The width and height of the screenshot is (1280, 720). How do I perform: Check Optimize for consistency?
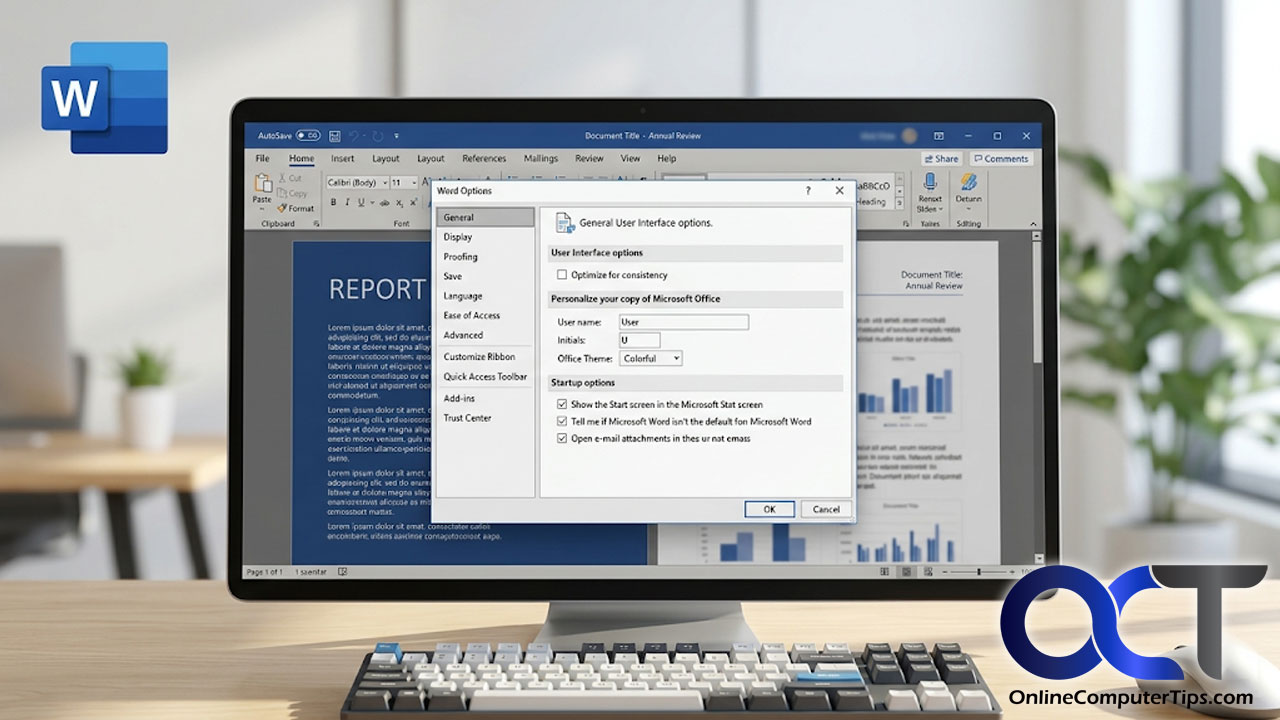click(562, 274)
